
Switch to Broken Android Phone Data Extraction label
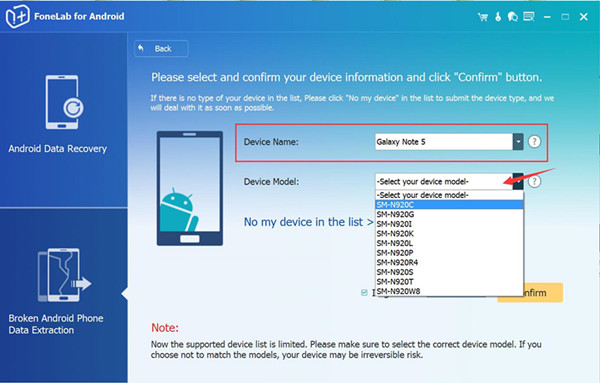click(56, 324)
